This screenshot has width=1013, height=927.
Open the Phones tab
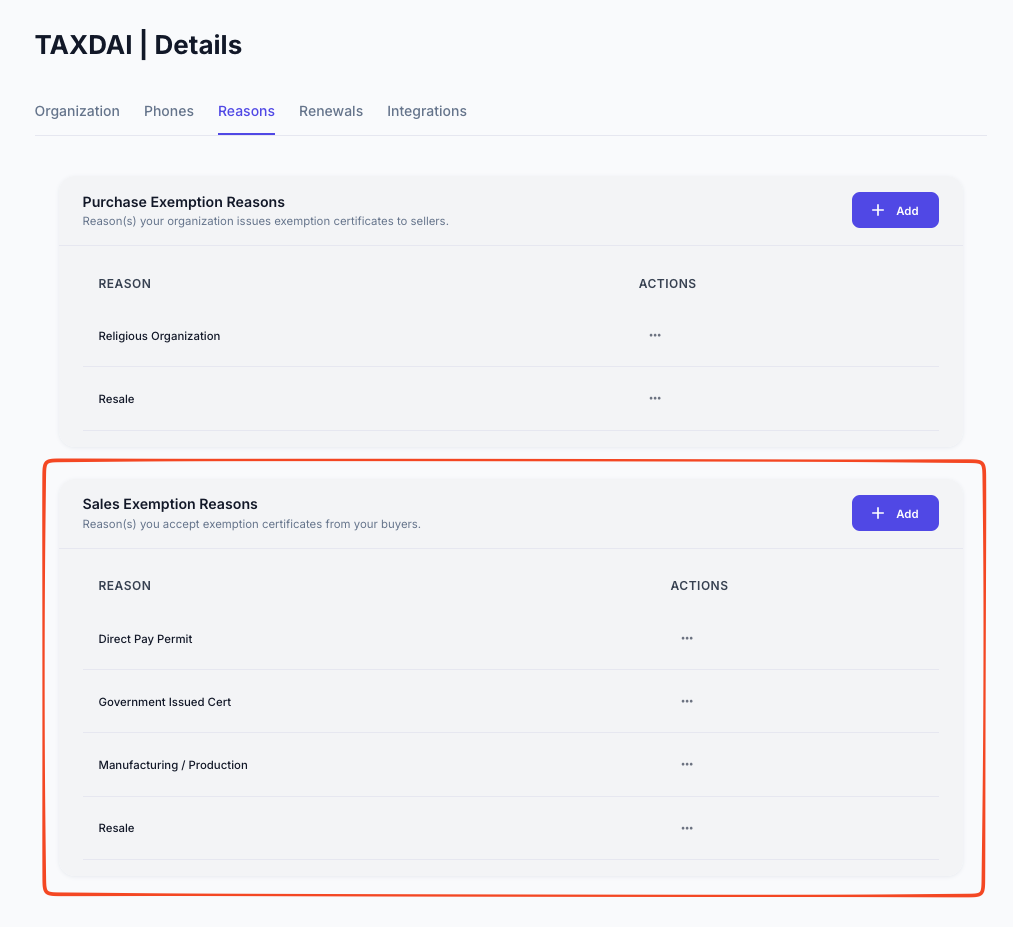pos(169,111)
